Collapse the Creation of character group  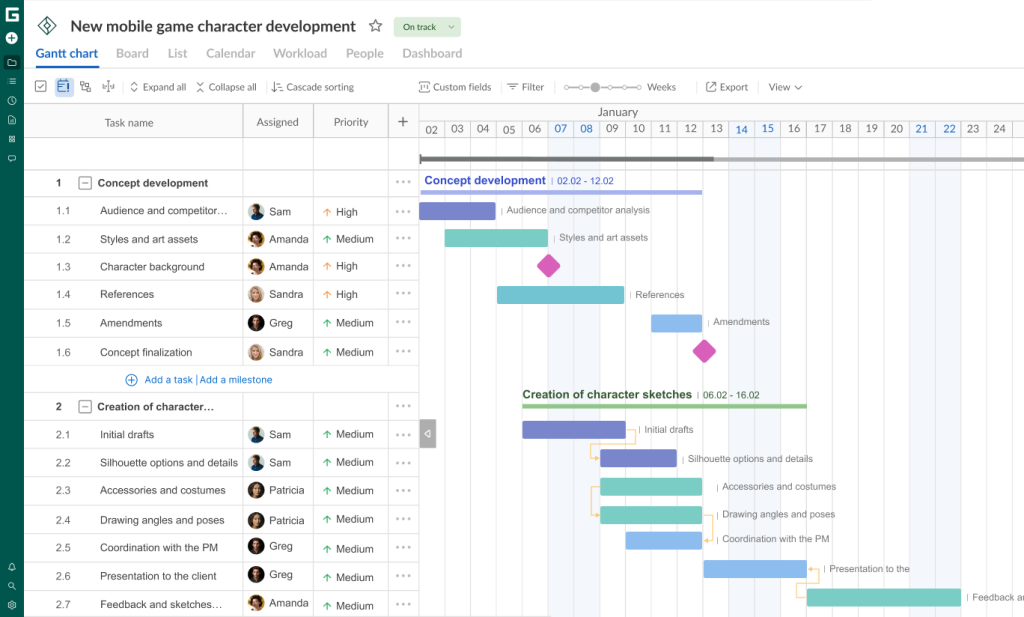(84, 406)
